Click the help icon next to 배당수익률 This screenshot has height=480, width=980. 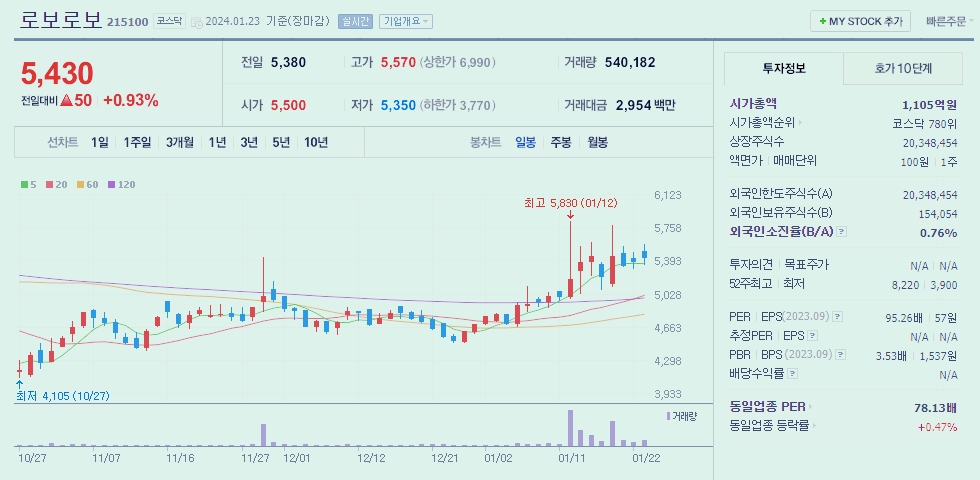792,374
